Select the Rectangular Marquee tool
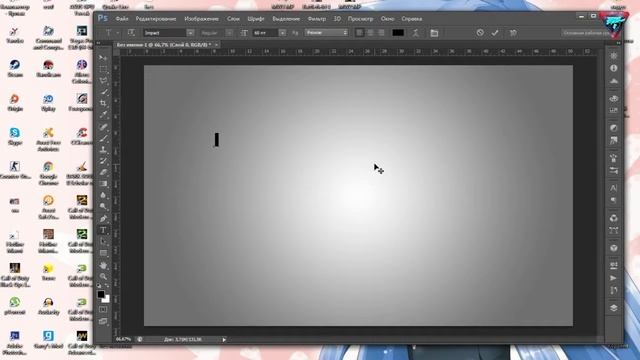The width and height of the screenshot is (640, 360). [103, 69]
